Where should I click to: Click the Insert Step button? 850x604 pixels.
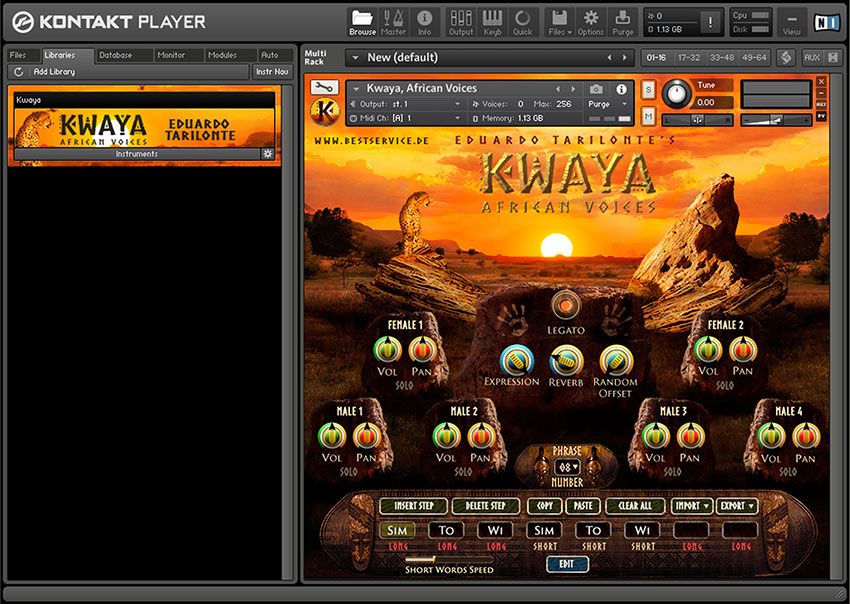414,506
